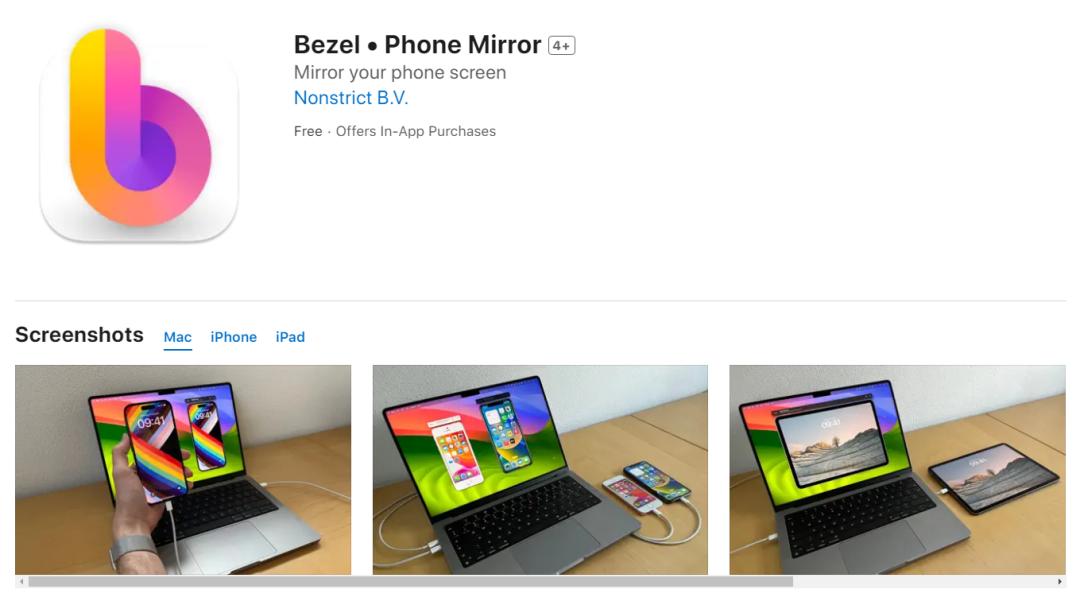Viewport: 1080px width, 605px height.
Task: Click the Apple Watch on the wrist
Action: (x=133, y=552)
